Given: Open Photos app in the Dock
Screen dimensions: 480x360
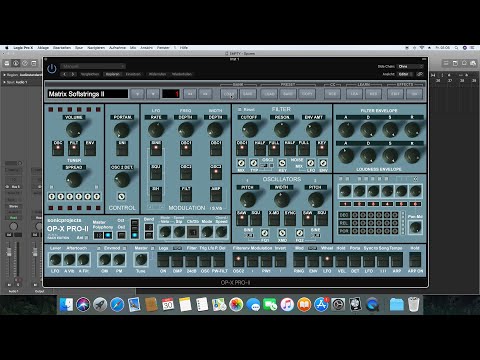Looking at the screenshot, I should [236, 304].
